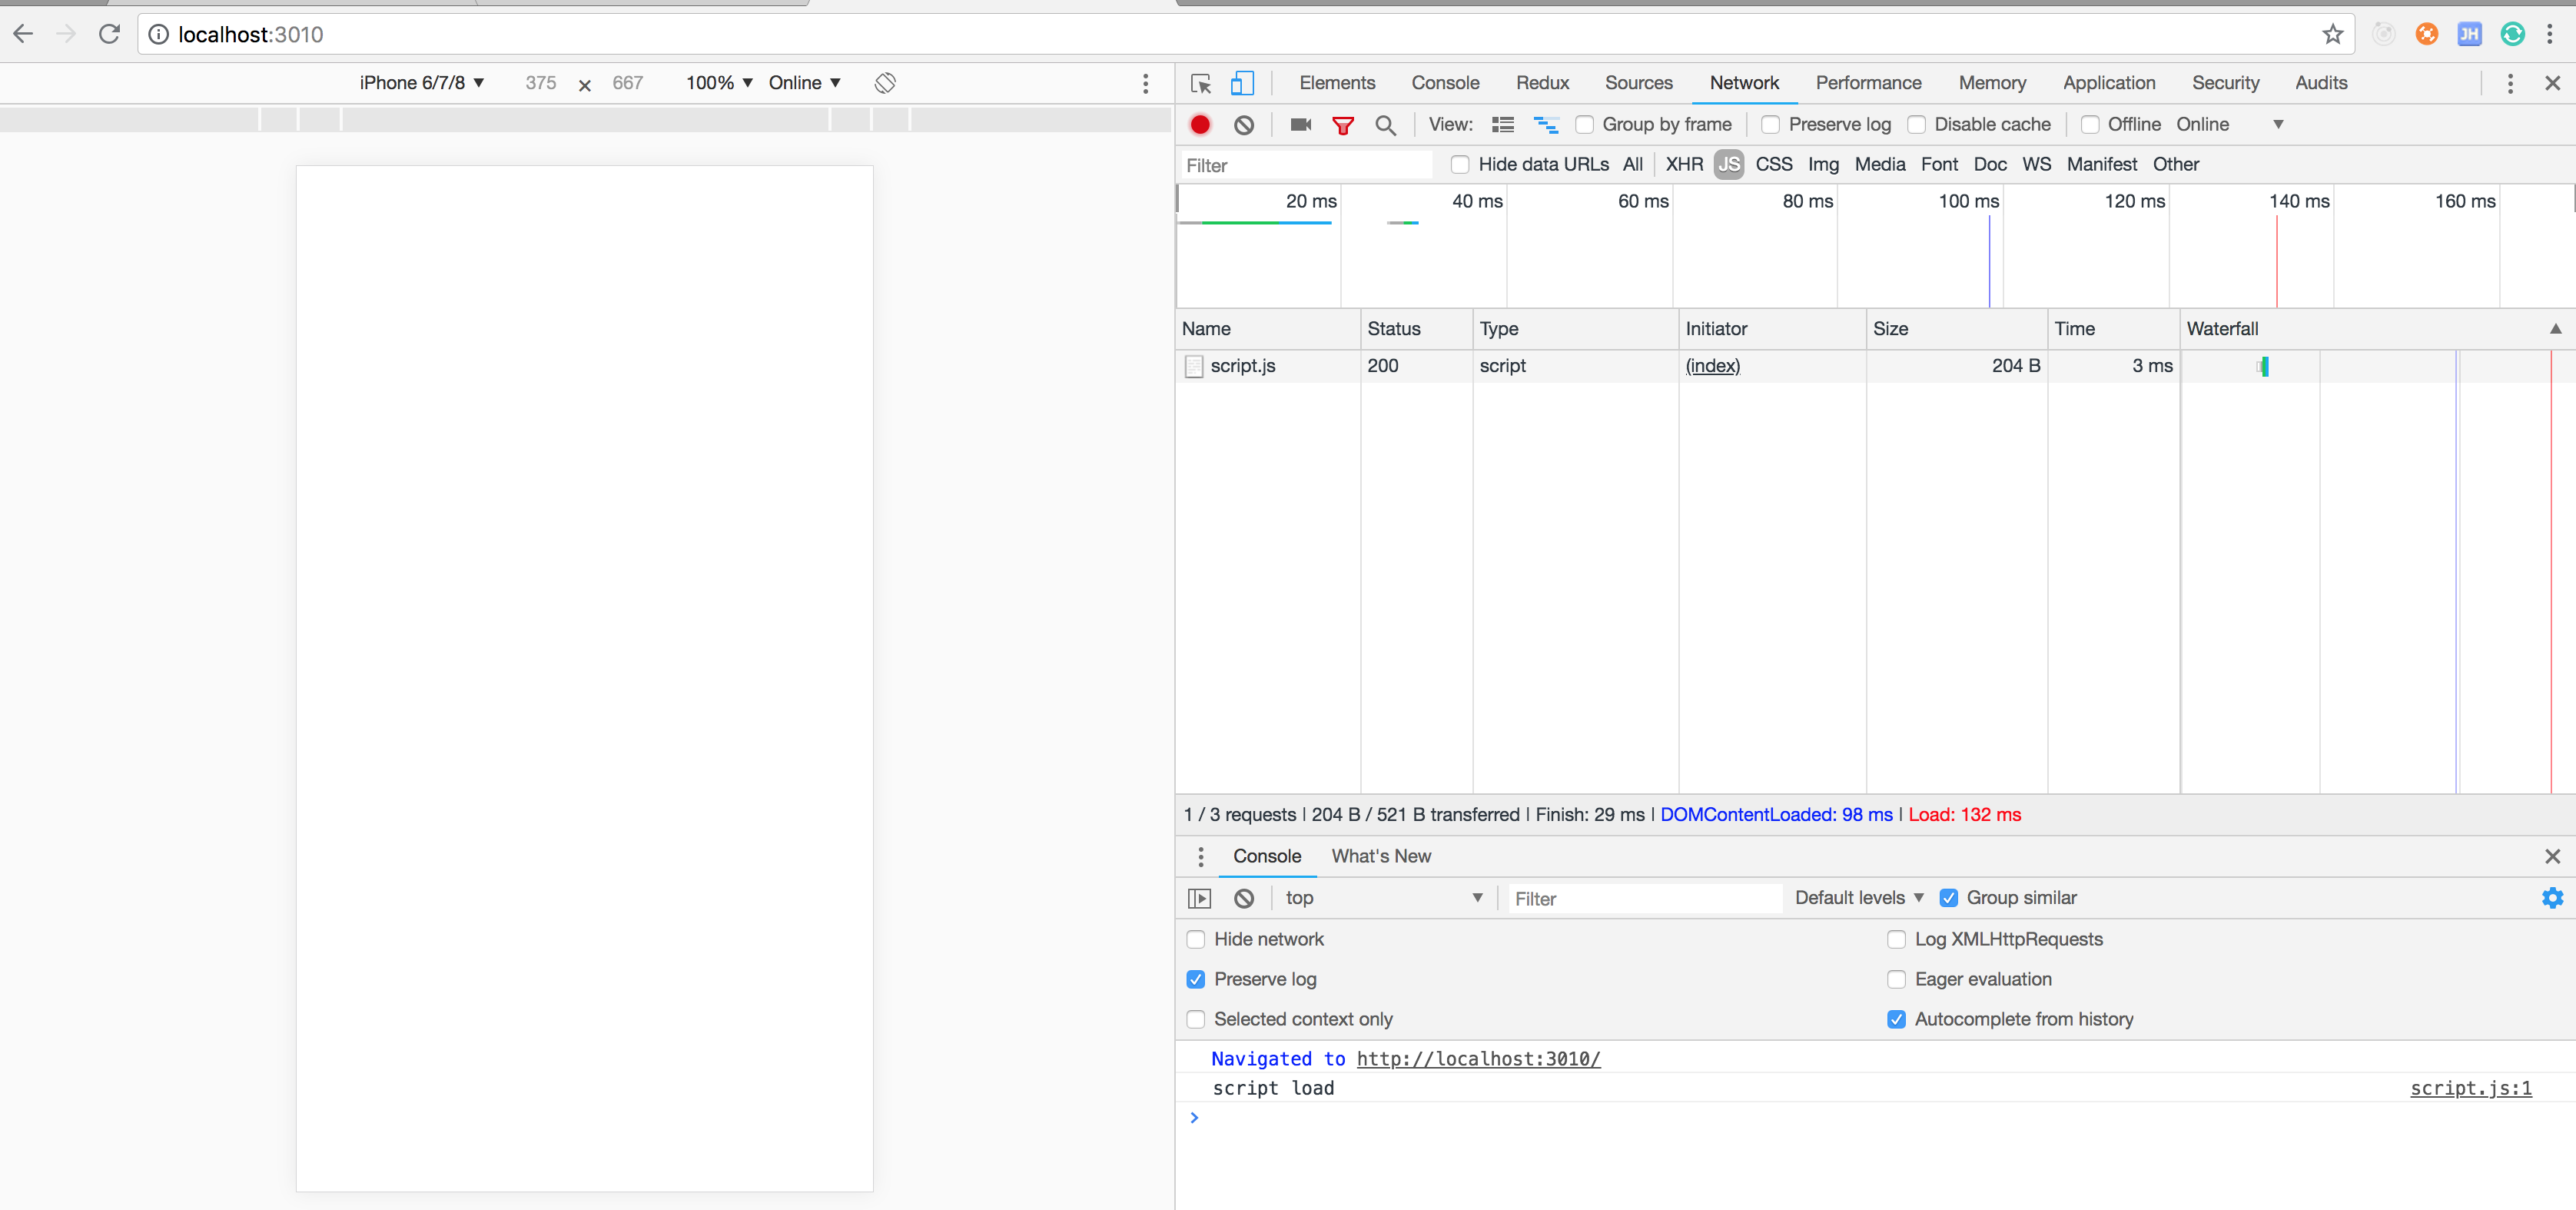Open the console settings gear
The height and width of the screenshot is (1210, 2576).
2552,898
